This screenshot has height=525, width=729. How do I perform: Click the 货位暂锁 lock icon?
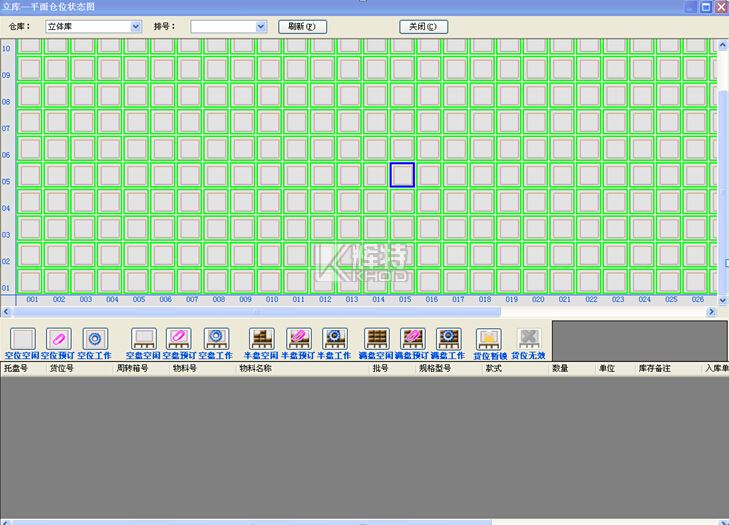click(488, 338)
